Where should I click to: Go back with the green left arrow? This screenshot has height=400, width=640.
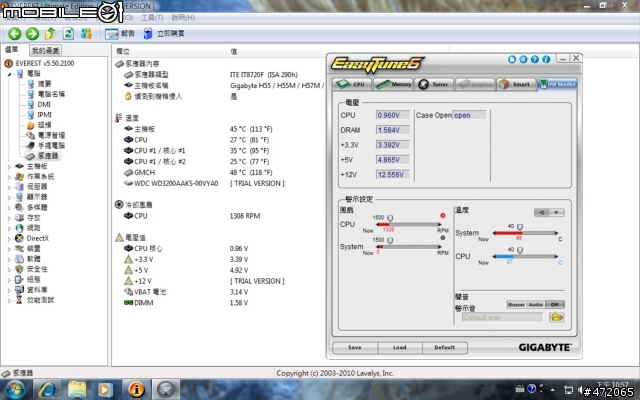click(x=15, y=33)
